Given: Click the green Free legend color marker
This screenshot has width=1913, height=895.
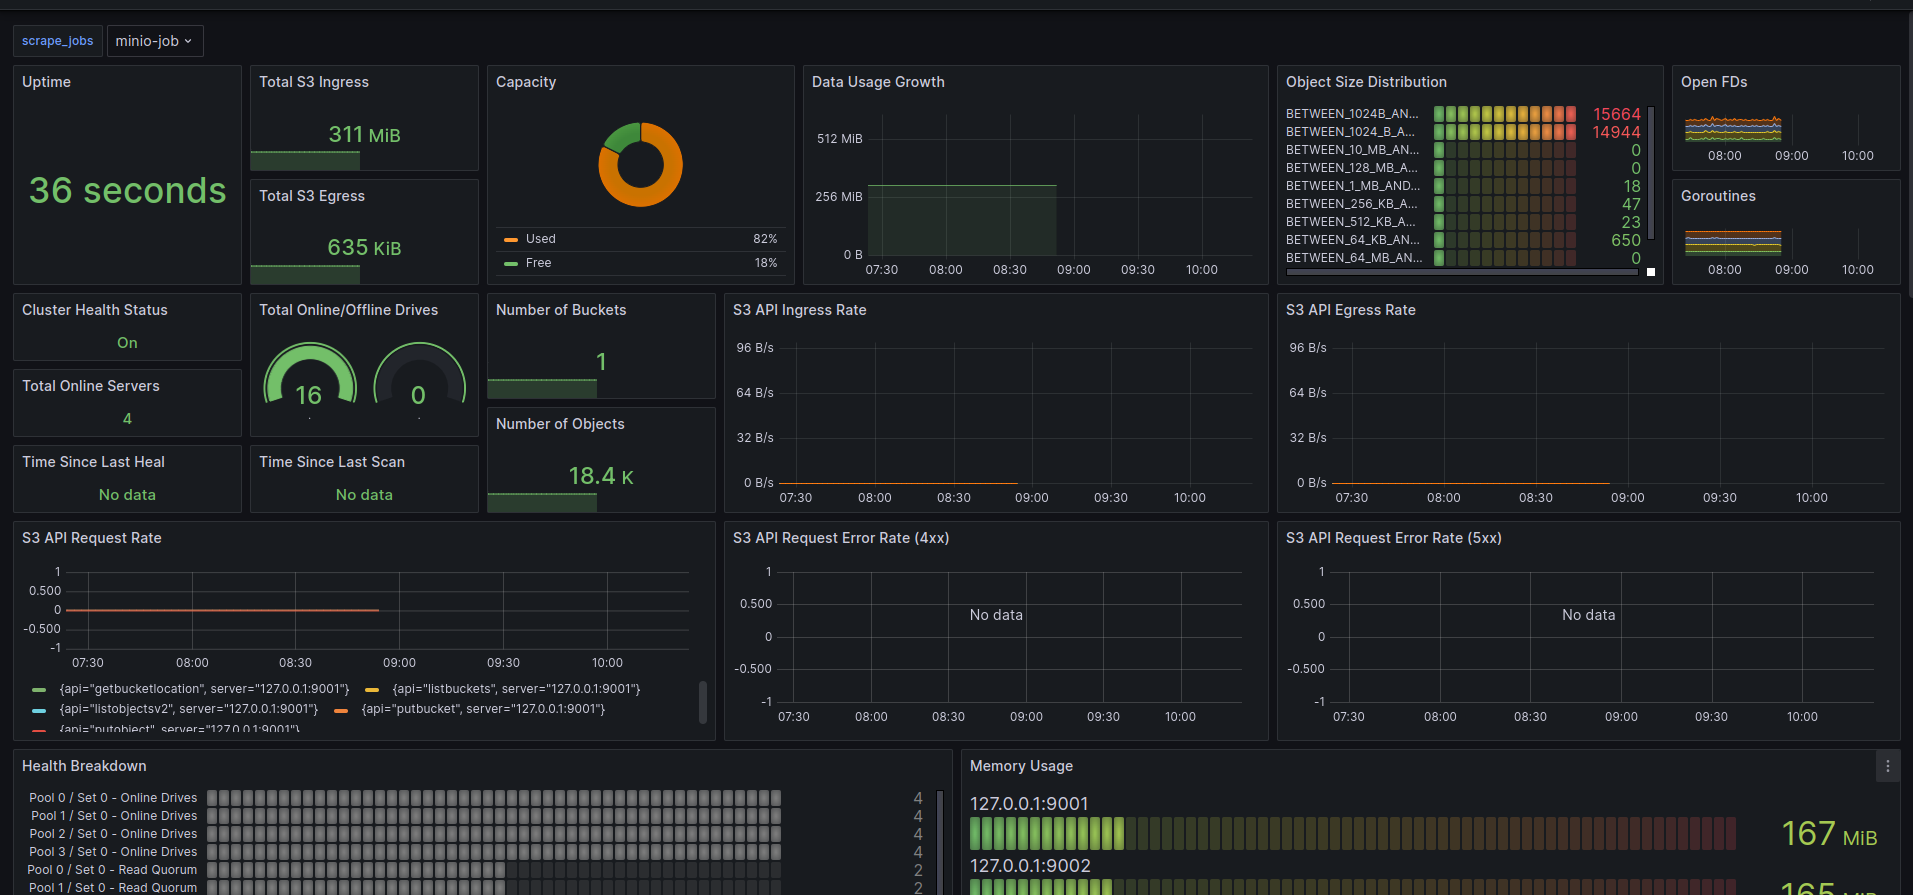Looking at the screenshot, I should click(511, 264).
